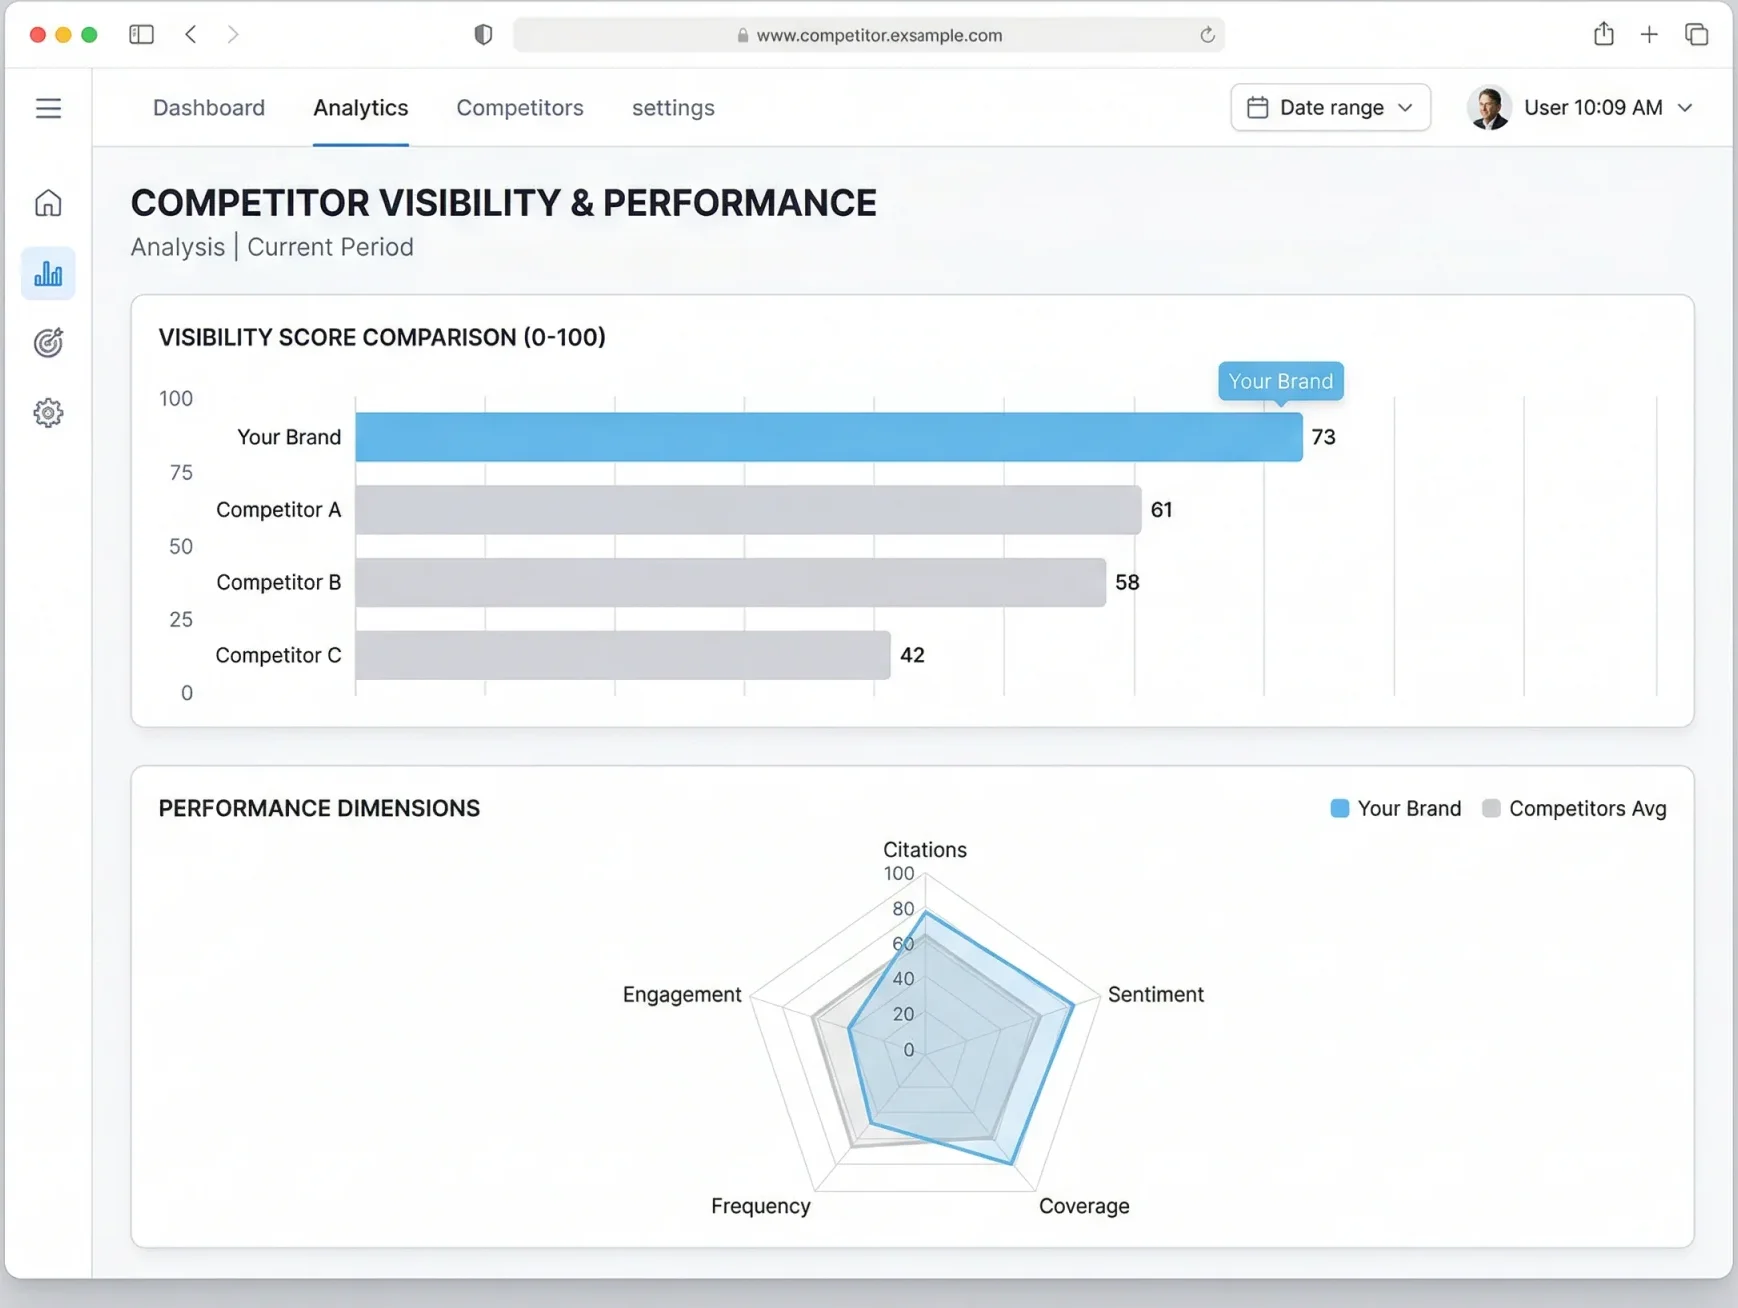Open Settings via the gear icon
This screenshot has width=1738, height=1308.
click(x=48, y=412)
